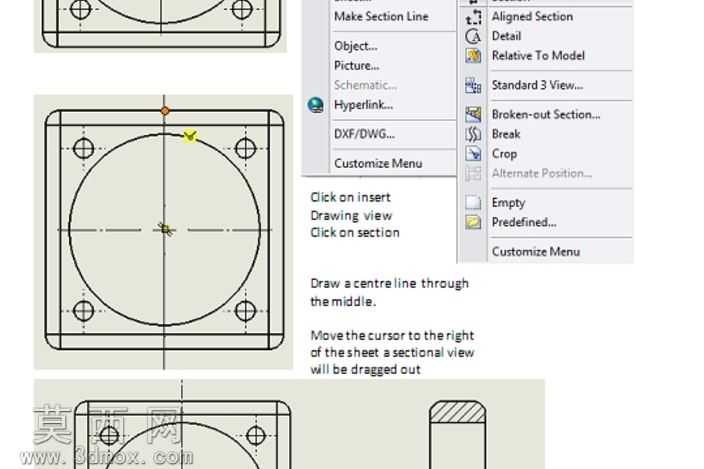The image size is (704, 469).
Task: Open Hyperlink... menu entry
Action: 363,105
